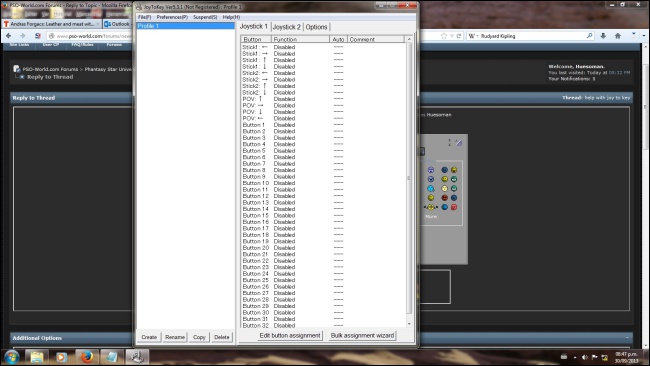
Task: Switch to the Joystick 2 tab
Action: pos(286,27)
